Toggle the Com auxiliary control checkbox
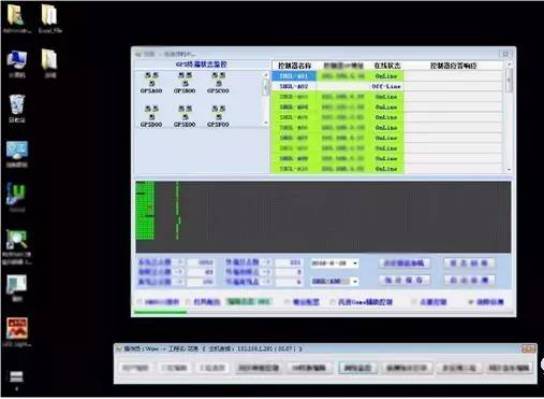Screen dimensions: 544x399 tap(332, 302)
